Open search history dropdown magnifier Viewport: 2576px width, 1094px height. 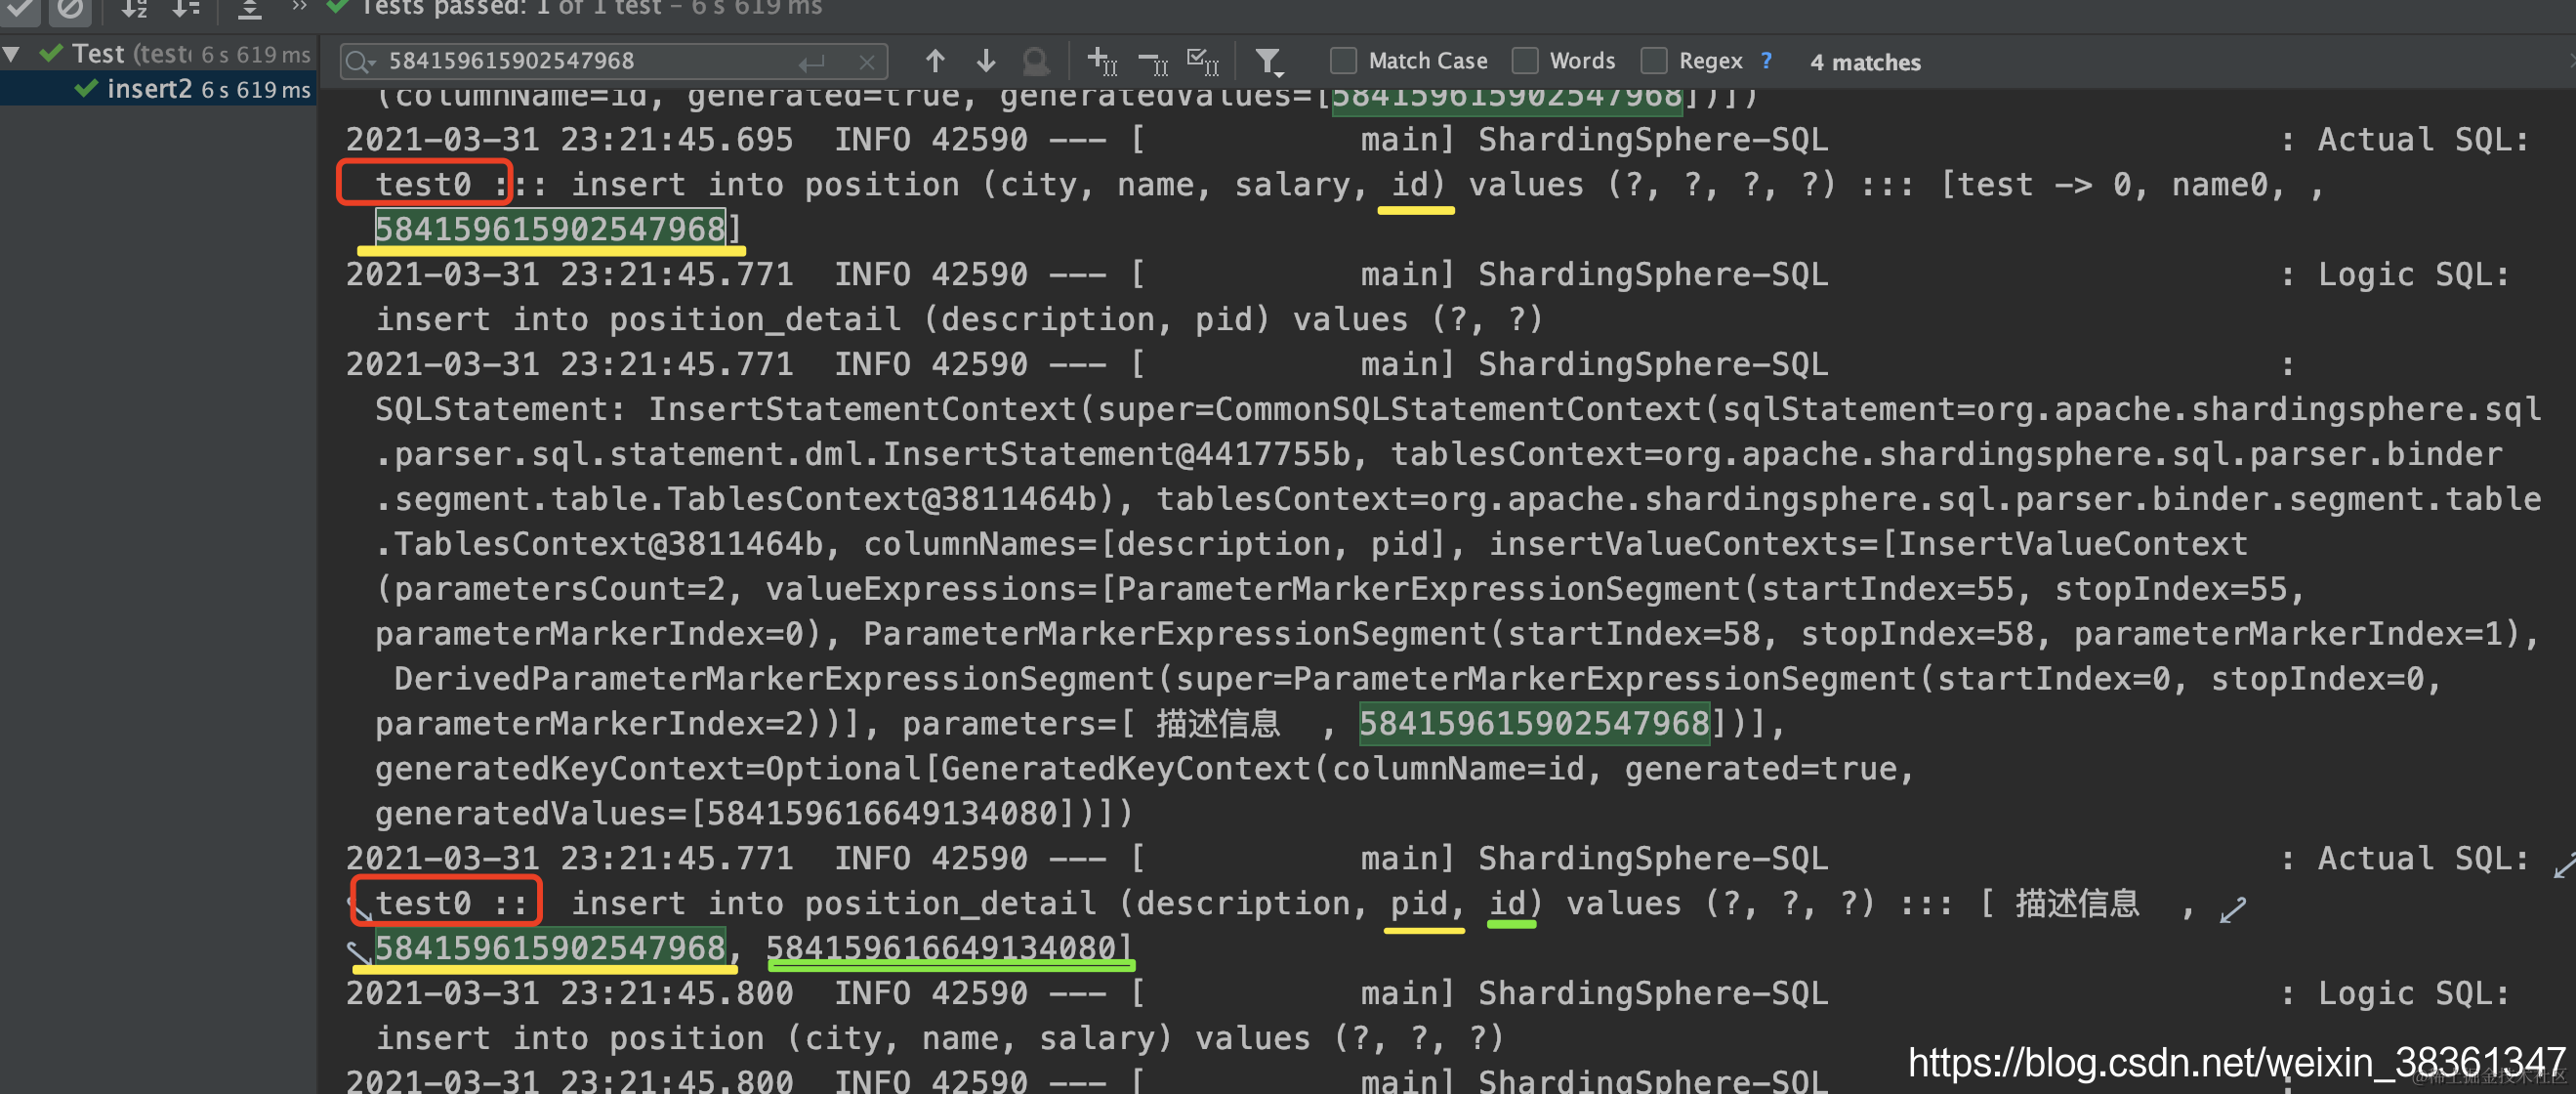358,62
